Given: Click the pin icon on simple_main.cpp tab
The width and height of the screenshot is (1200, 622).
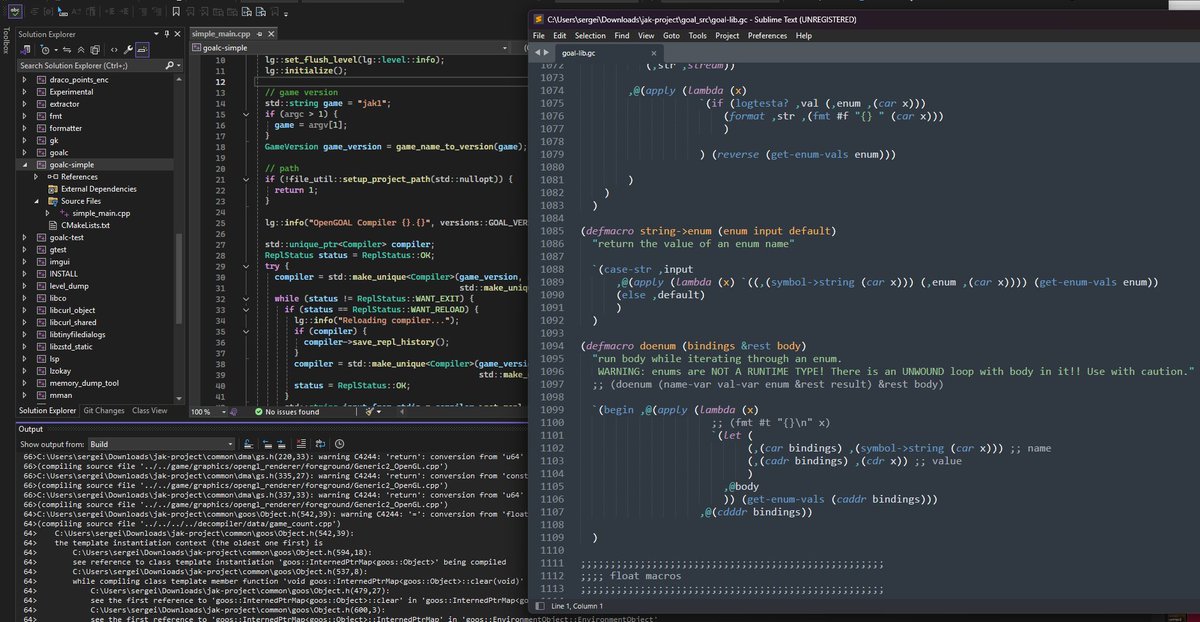Looking at the screenshot, I should point(259,34).
